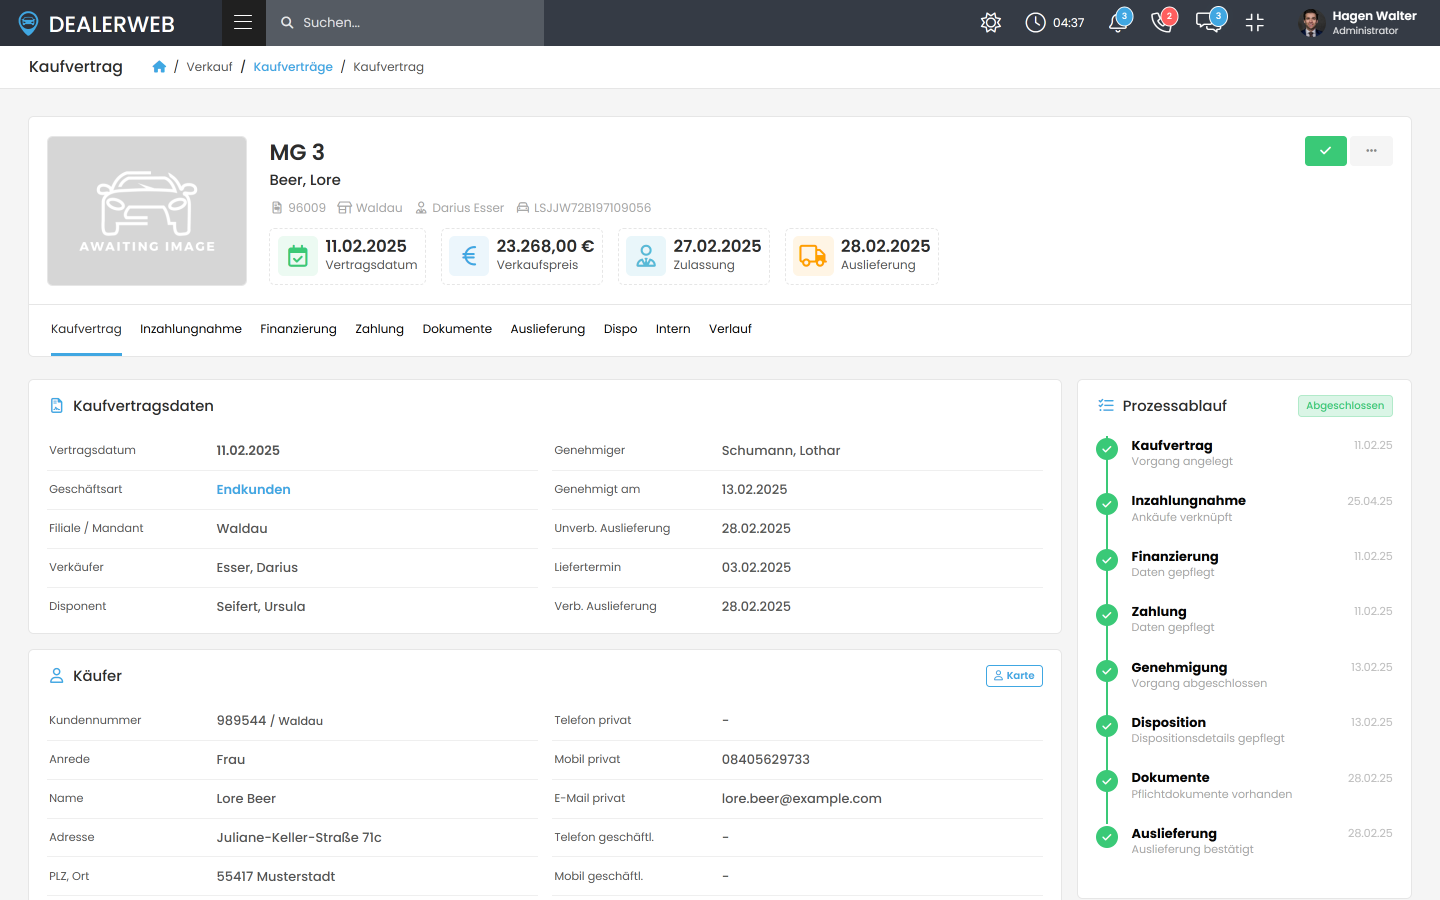This screenshot has height=900, width=1440.
Task: Click the calendar Vertragsdatum icon
Action: click(298, 256)
